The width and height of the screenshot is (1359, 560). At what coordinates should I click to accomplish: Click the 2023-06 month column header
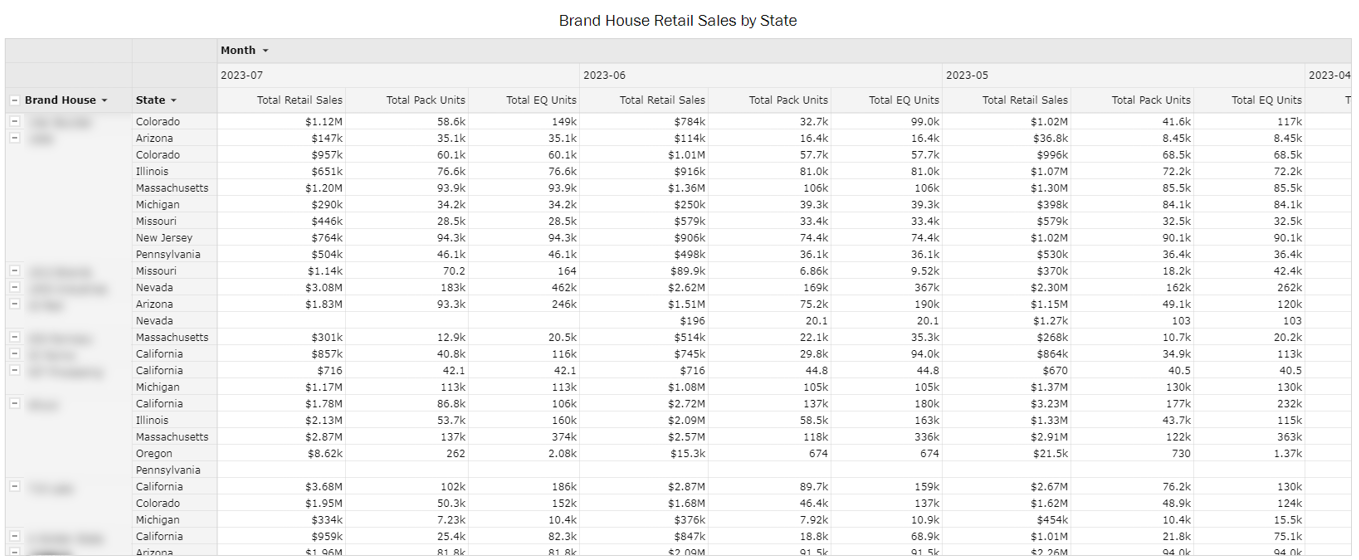[604, 75]
